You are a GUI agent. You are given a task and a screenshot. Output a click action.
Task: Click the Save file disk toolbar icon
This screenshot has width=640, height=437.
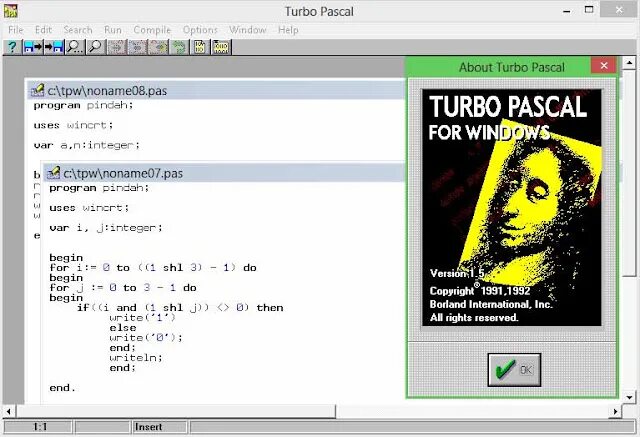[53, 47]
